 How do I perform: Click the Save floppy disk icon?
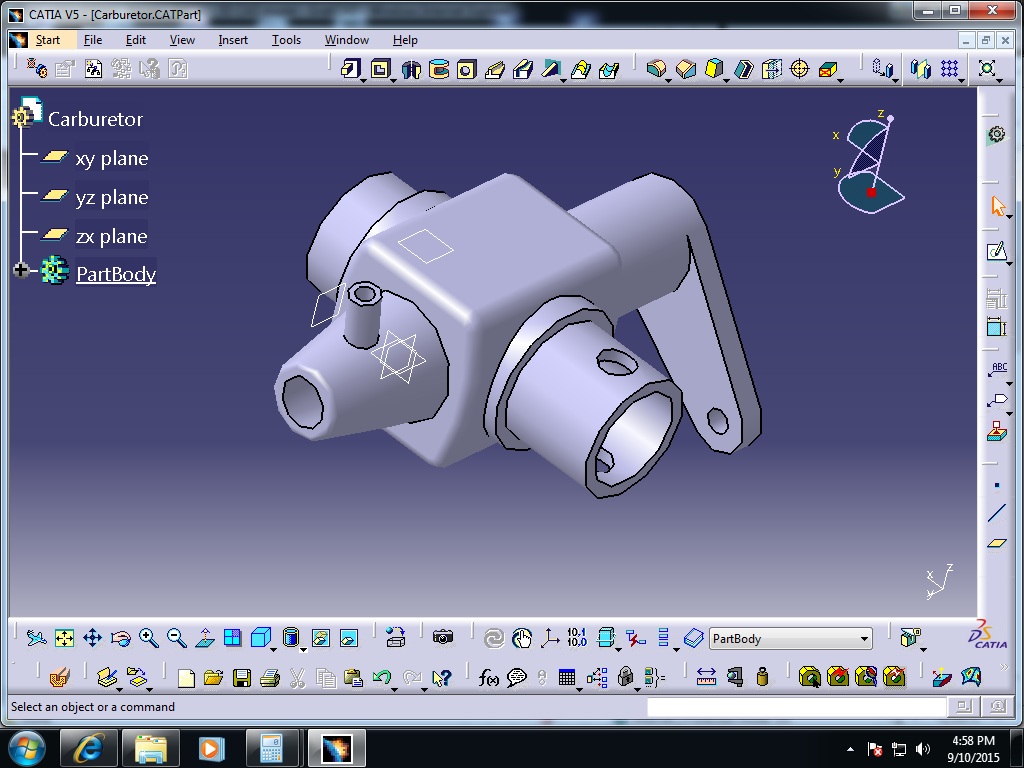(242, 678)
